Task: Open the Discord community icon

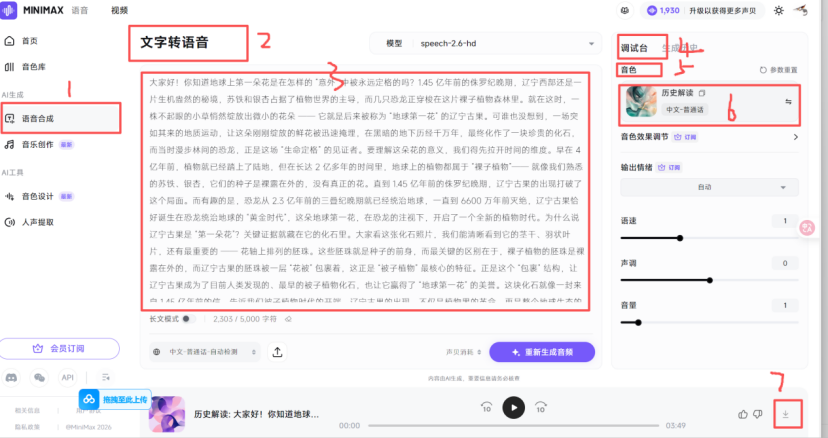Action: click(x=11, y=377)
